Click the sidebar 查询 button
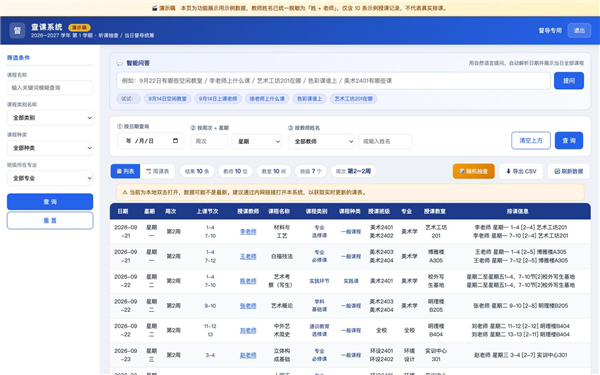The image size is (600, 375). click(x=50, y=202)
